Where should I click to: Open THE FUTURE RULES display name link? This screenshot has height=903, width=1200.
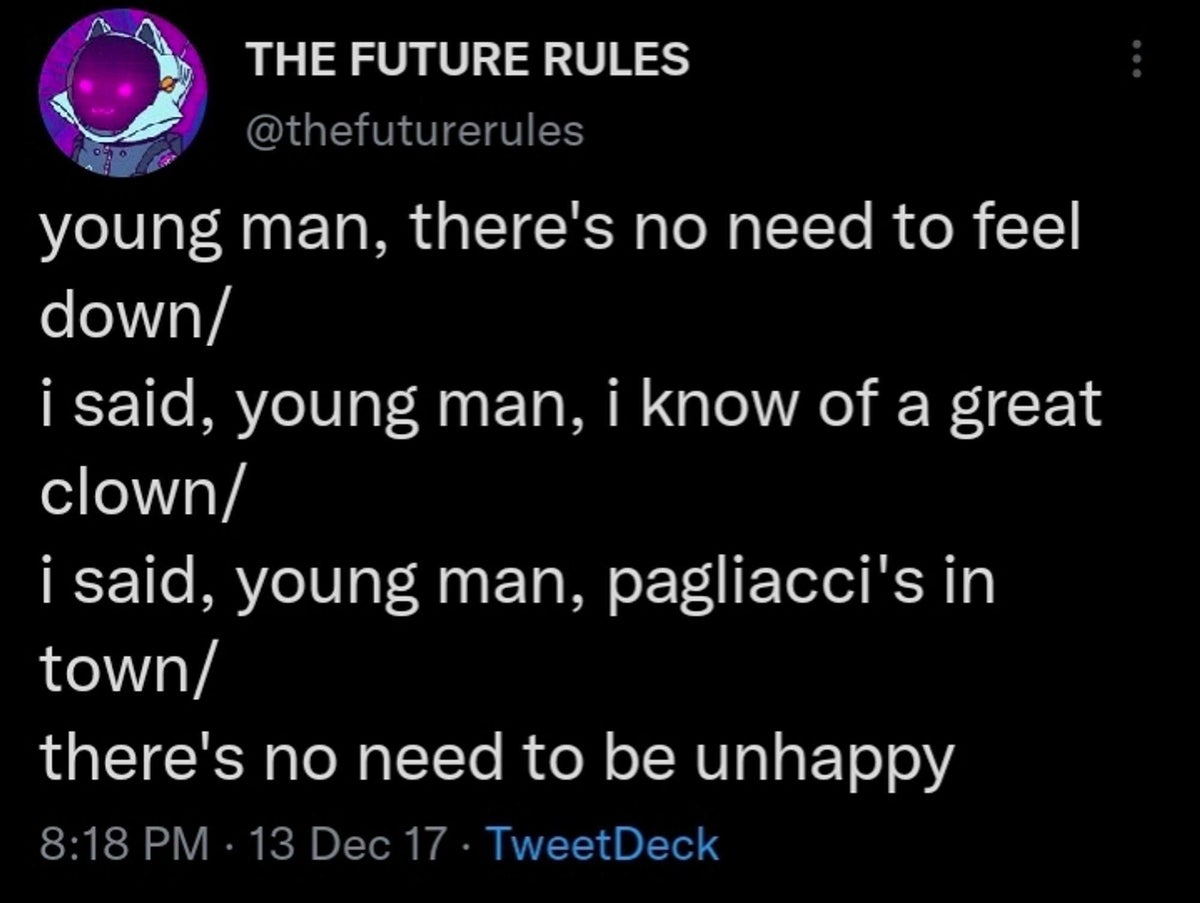coord(468,61)
